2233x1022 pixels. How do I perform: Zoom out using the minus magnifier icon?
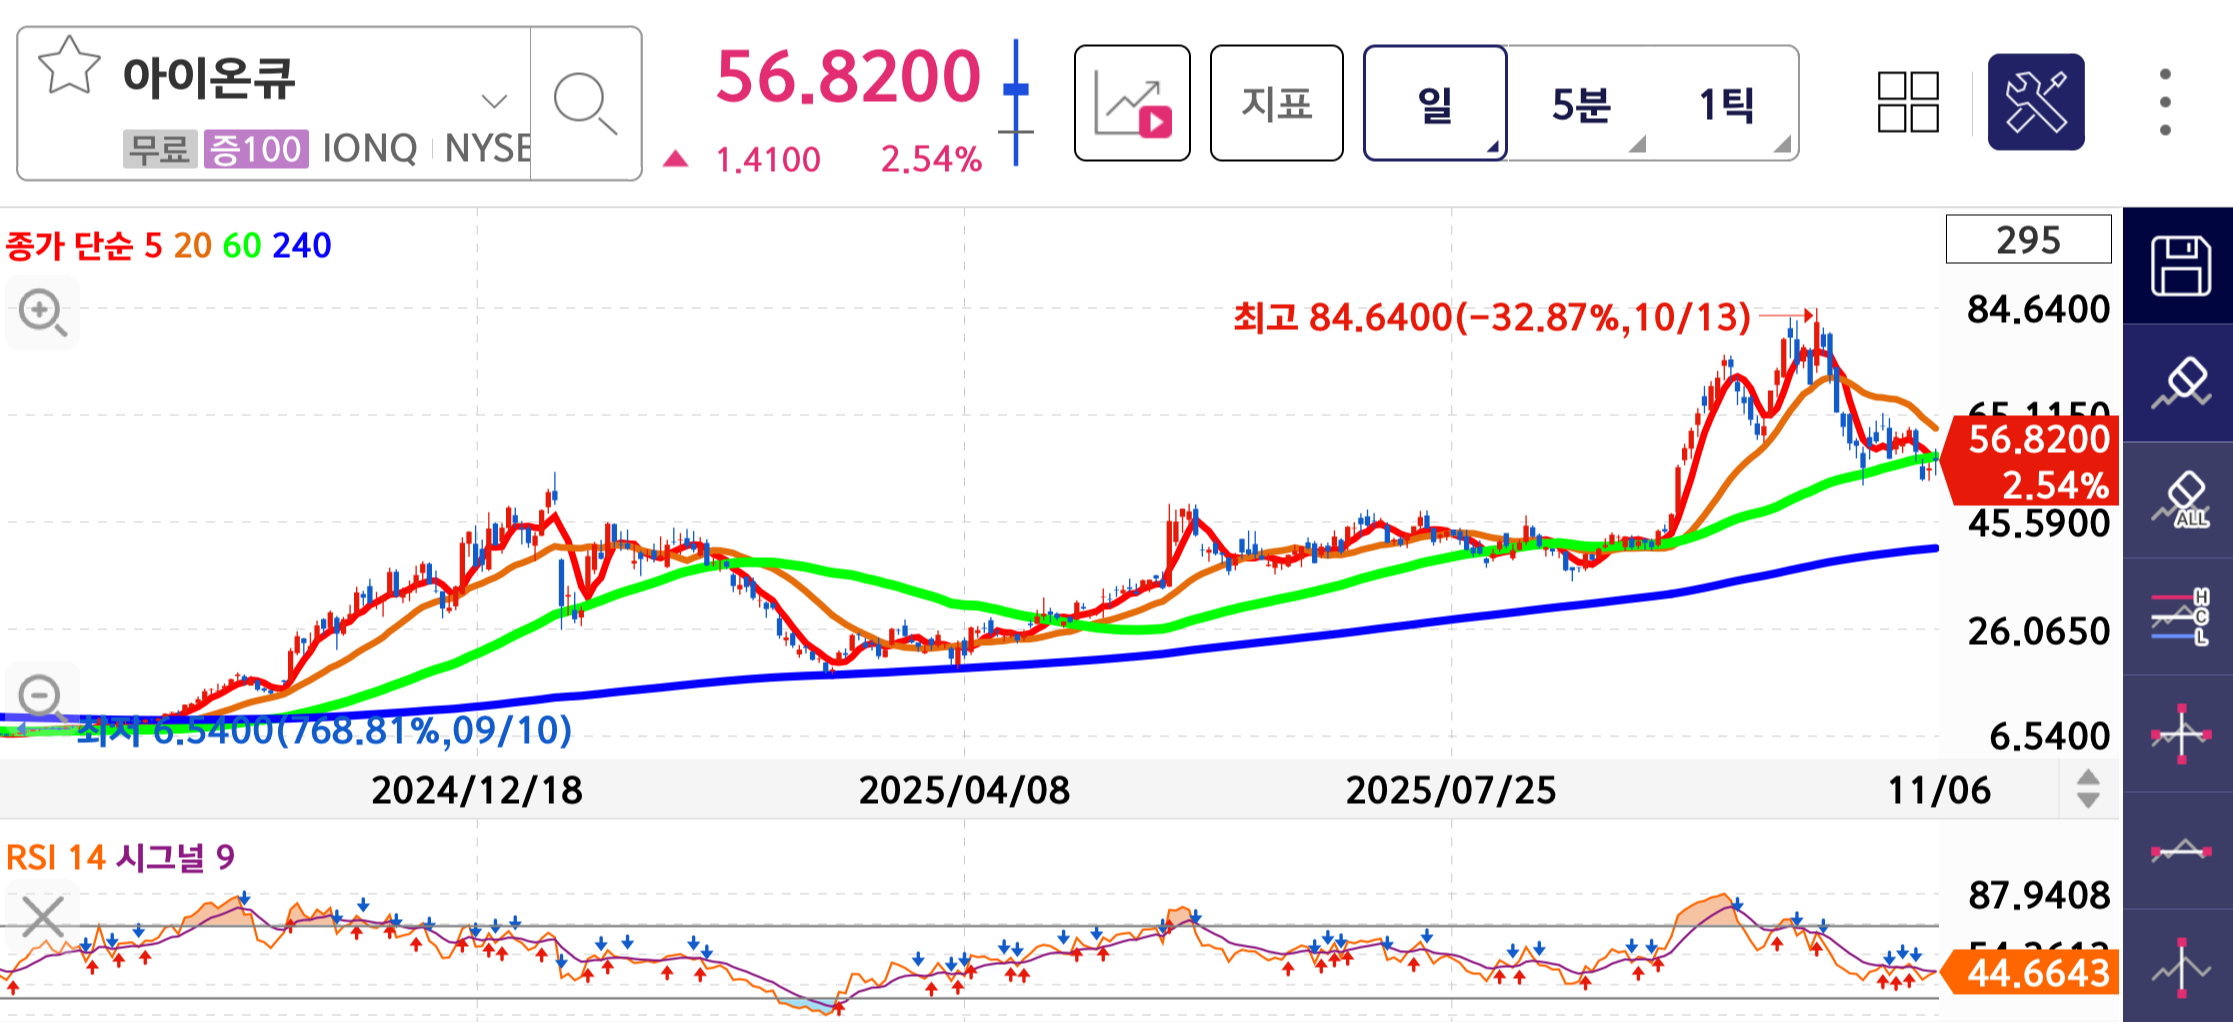[42, 692]
